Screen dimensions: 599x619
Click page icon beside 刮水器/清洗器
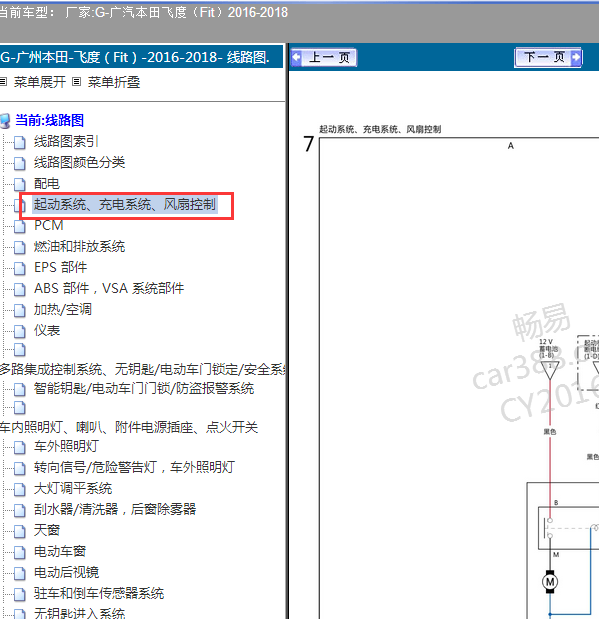20,510
